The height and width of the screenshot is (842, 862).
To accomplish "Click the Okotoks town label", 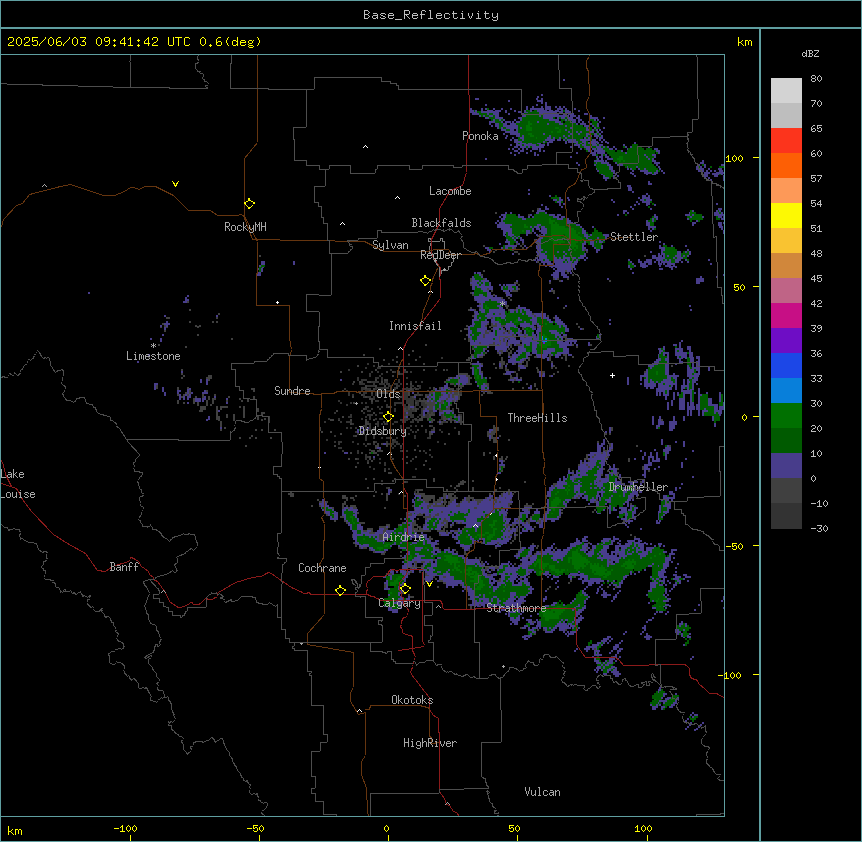I will point(412,700).
